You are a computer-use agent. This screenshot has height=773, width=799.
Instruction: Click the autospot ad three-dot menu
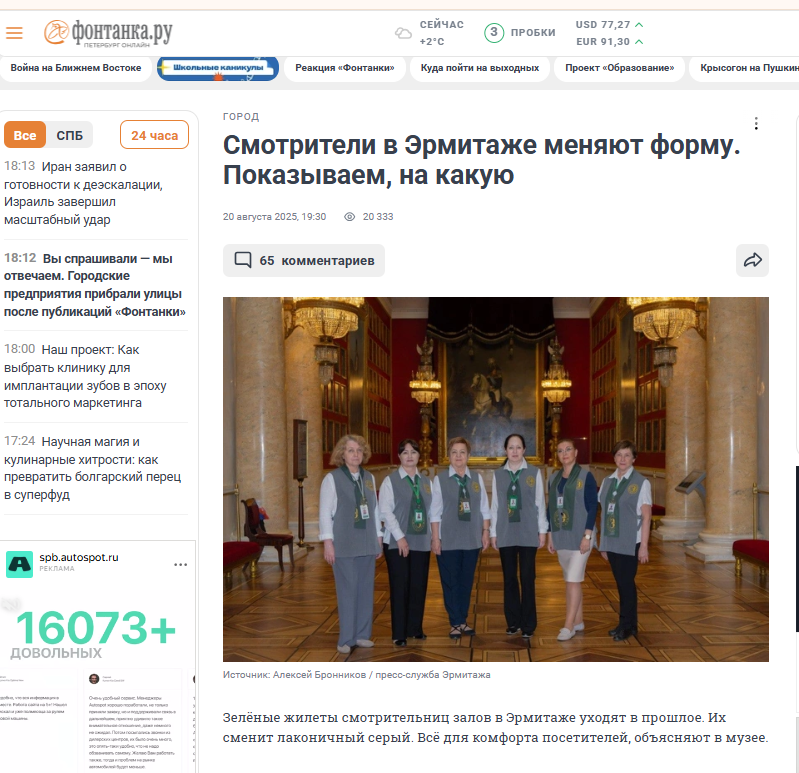[x=180, y=565]
